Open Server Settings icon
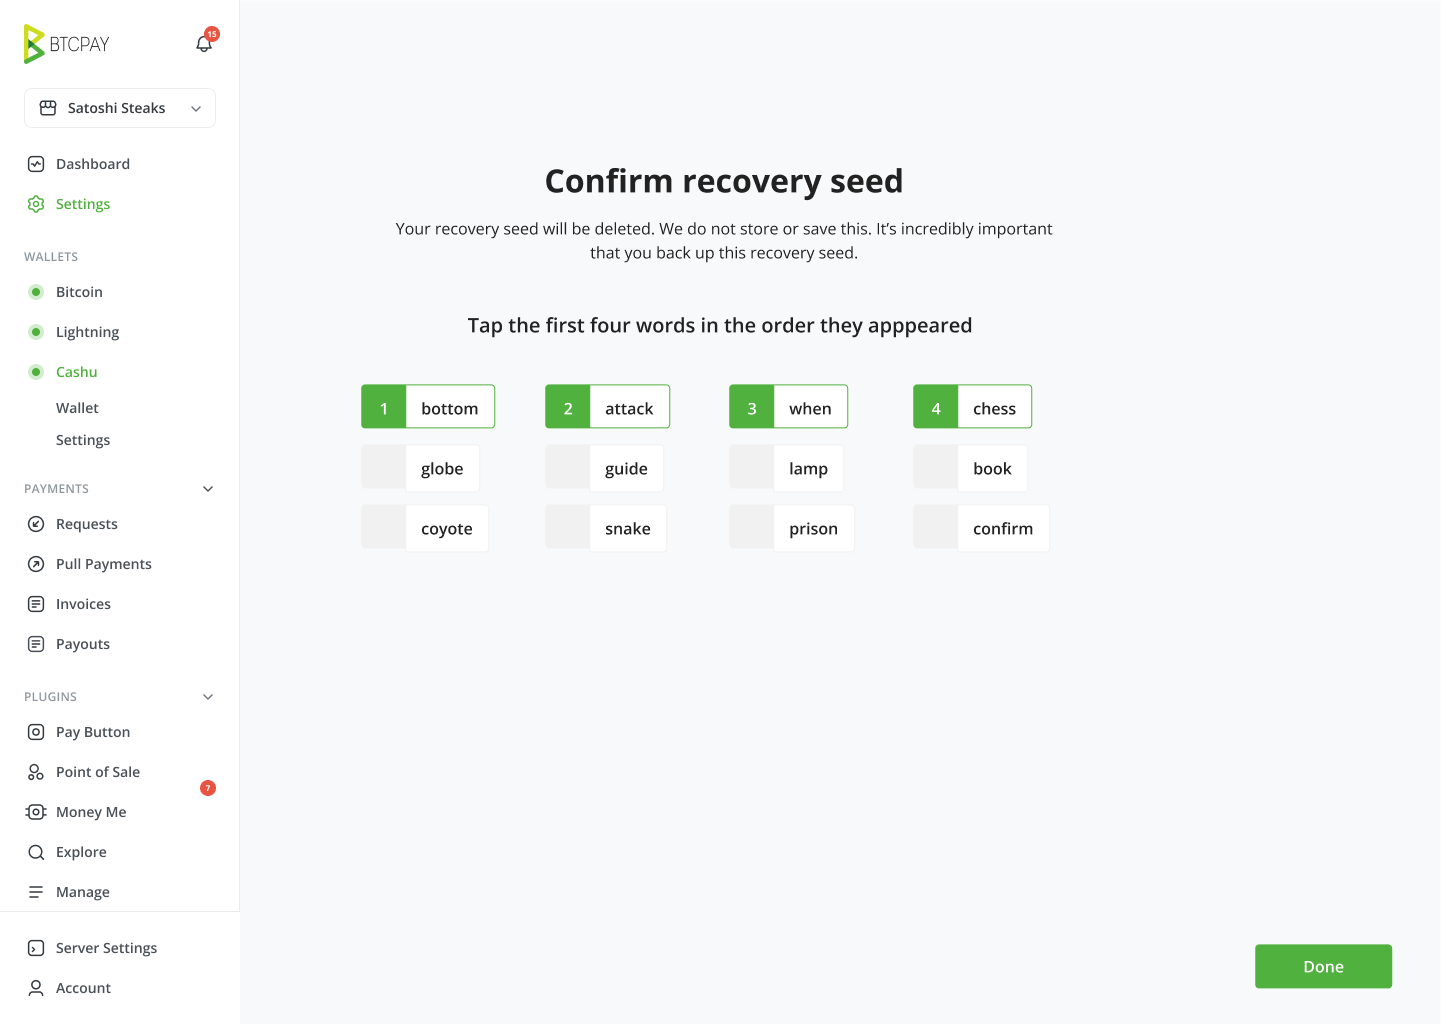The width and height of the screenshot is (1441, 1025). (x=36, y=948)
